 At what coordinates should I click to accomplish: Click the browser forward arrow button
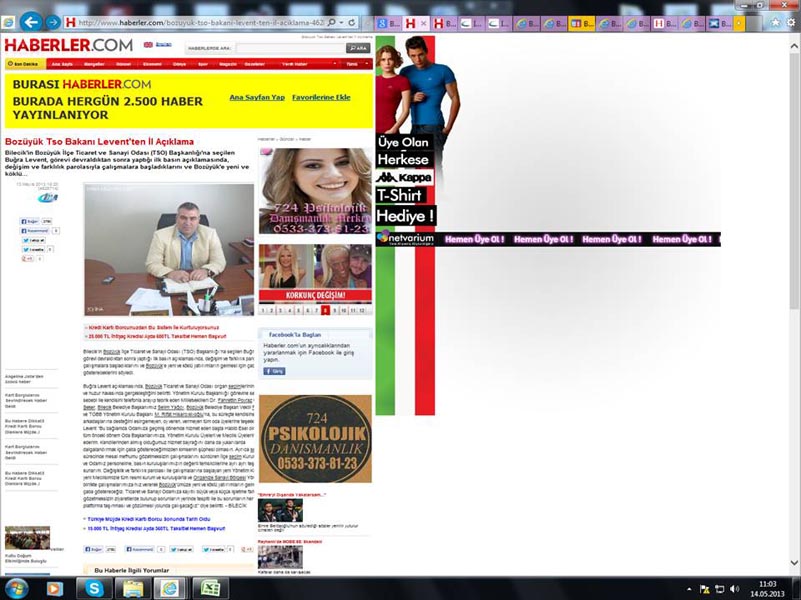53,22
